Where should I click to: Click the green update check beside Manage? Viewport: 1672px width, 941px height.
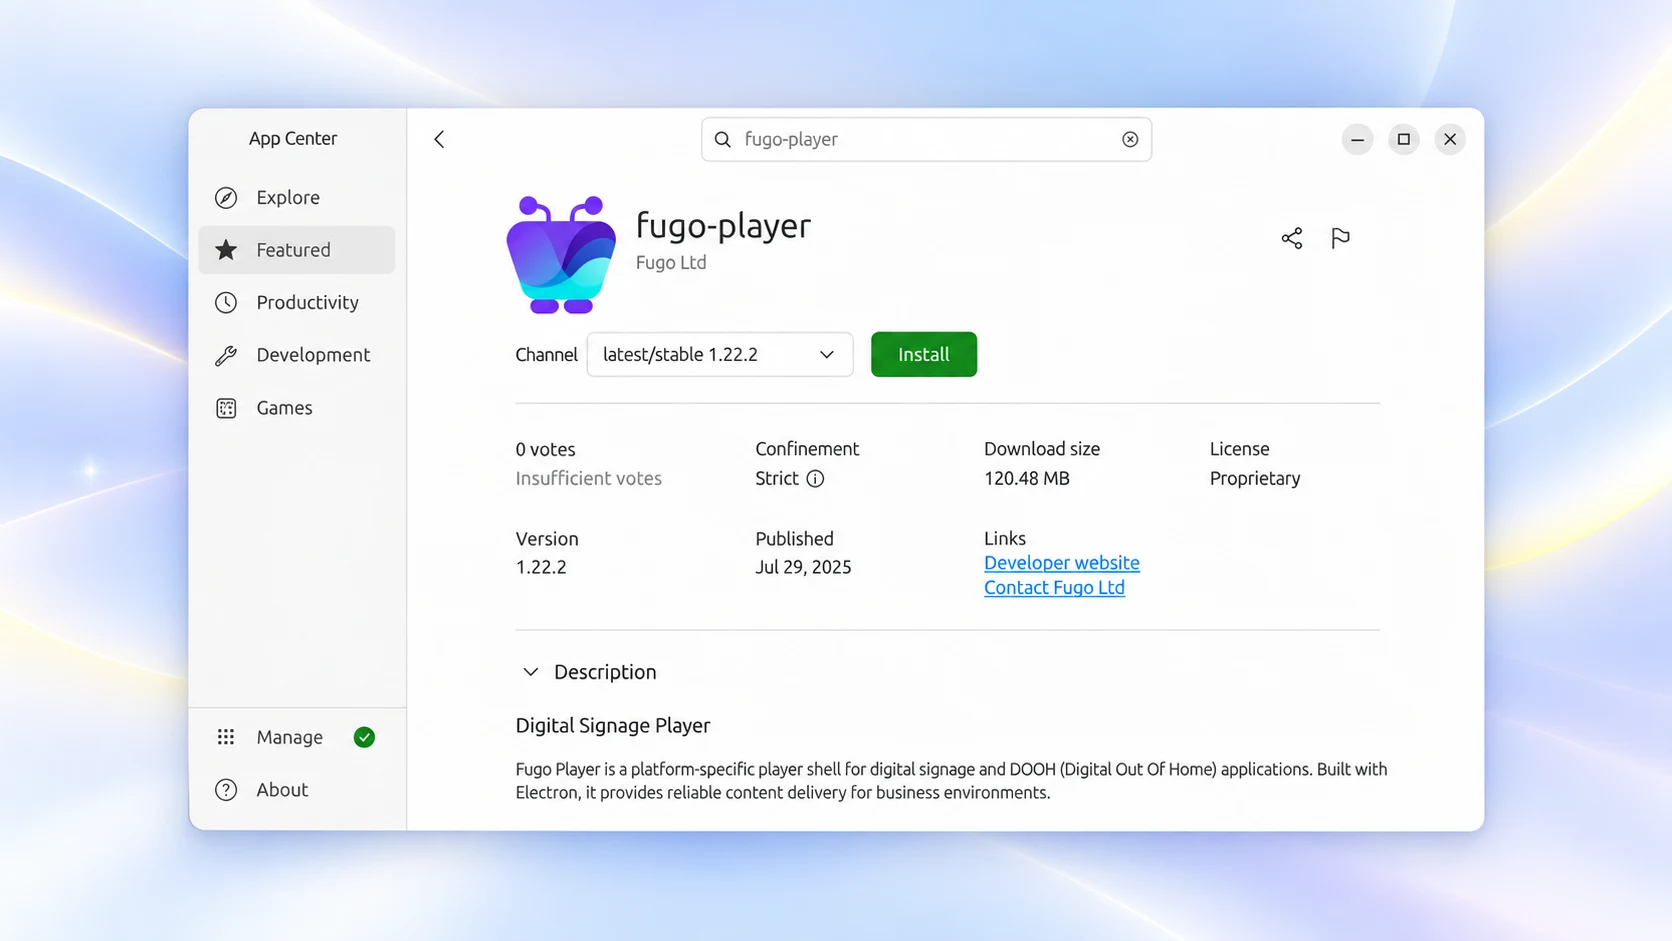[364, 737]
